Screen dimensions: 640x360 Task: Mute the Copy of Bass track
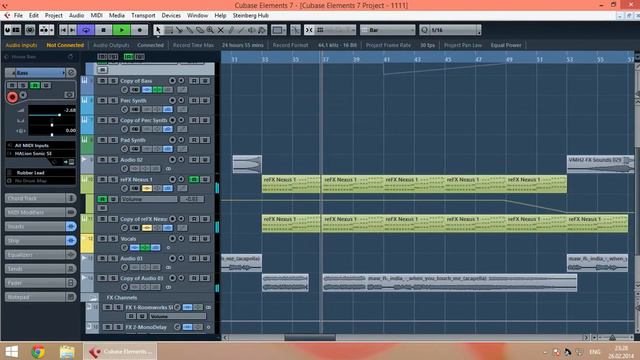[x=102, y=81]
